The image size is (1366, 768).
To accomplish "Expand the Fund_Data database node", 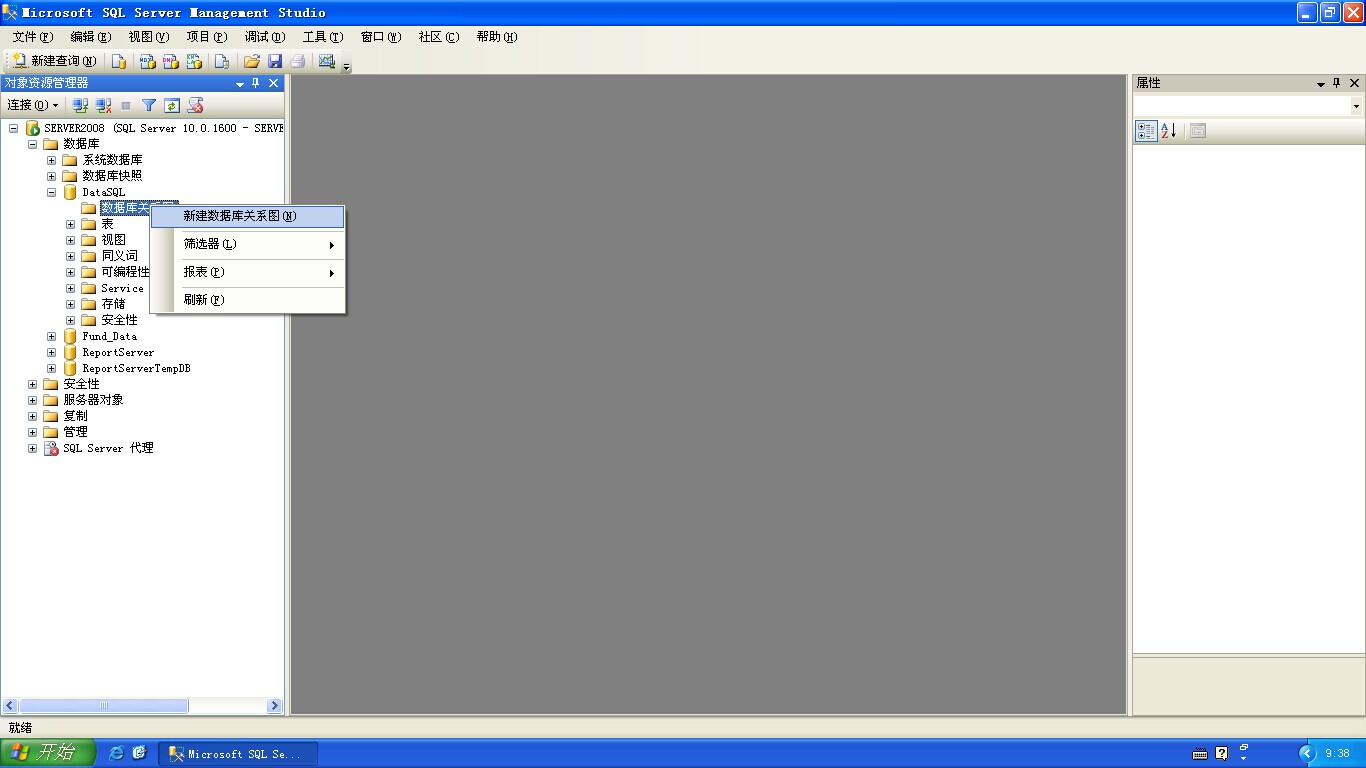I will [52, 336].
